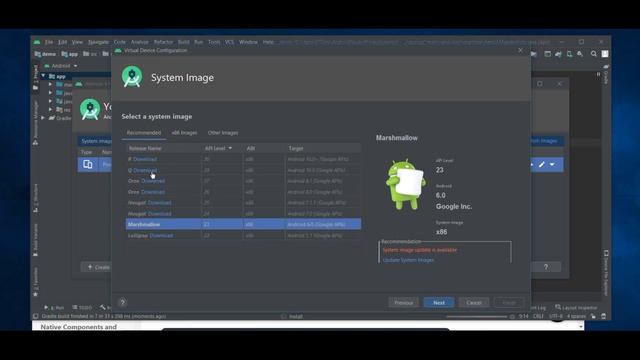Open the Navigate menu
This screenshot has width=640, height=360.
pos(98,42)
